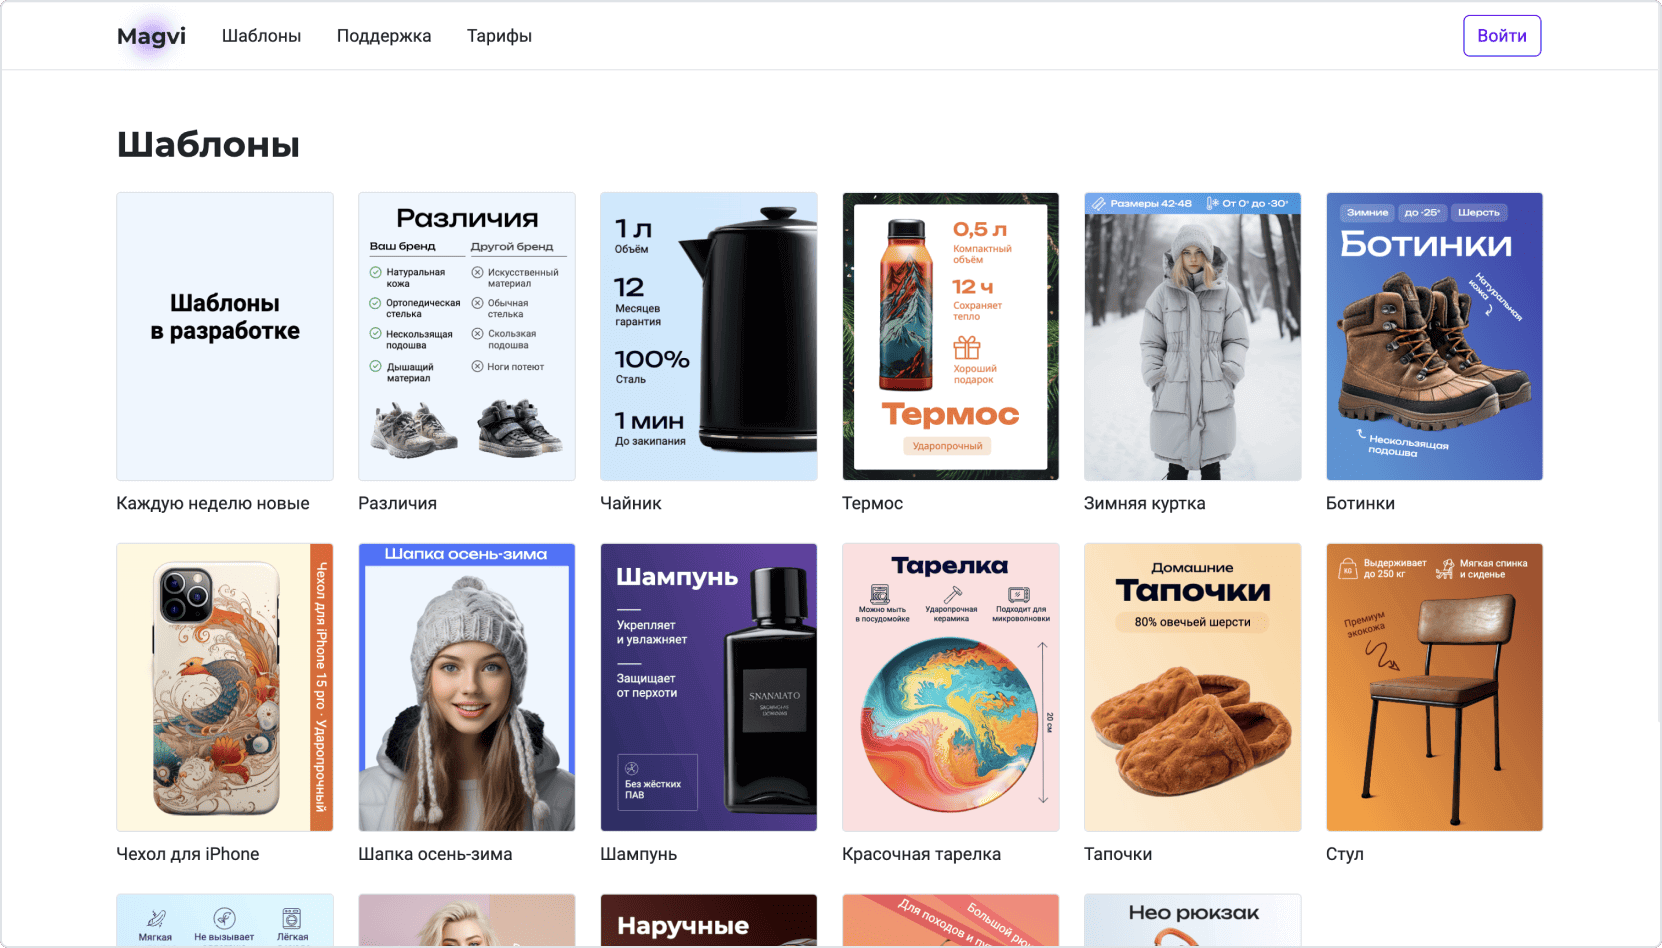Open the Шапка осень-зима thumbnail

coord(467,687)
